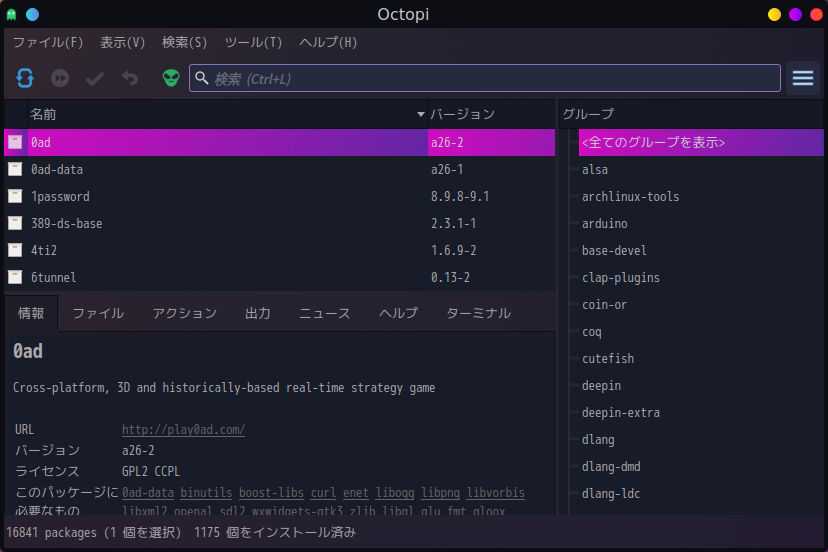Sort by the 名前 column header
Screen dimensions: 828x552
click(227, 114)
